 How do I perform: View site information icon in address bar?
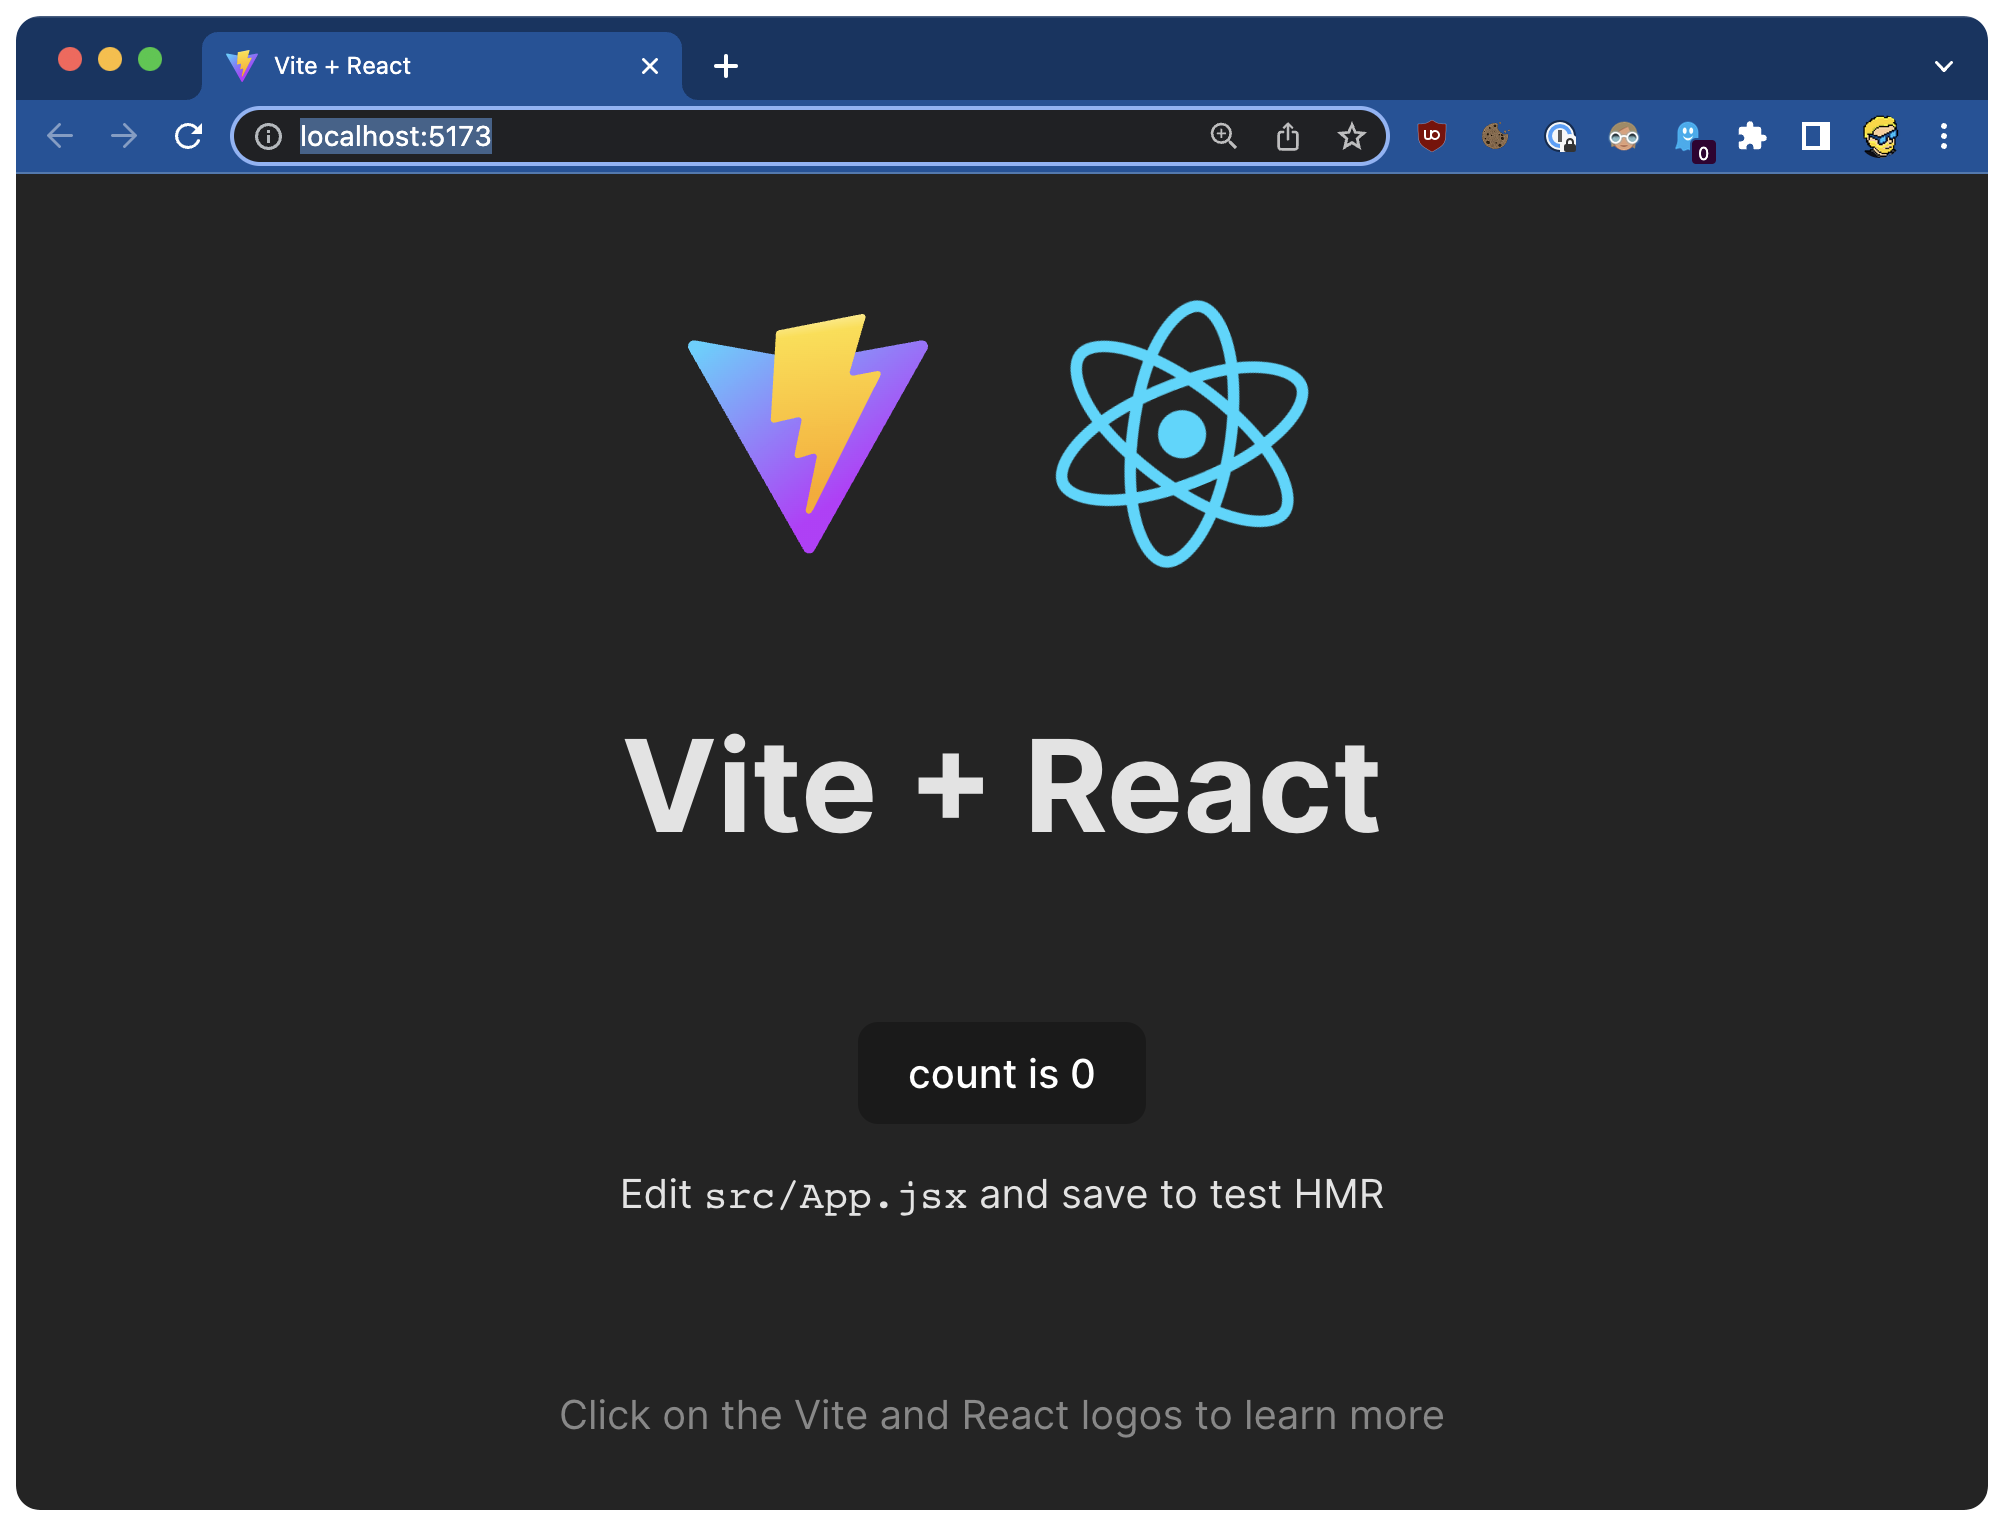[x=268, y=136]
